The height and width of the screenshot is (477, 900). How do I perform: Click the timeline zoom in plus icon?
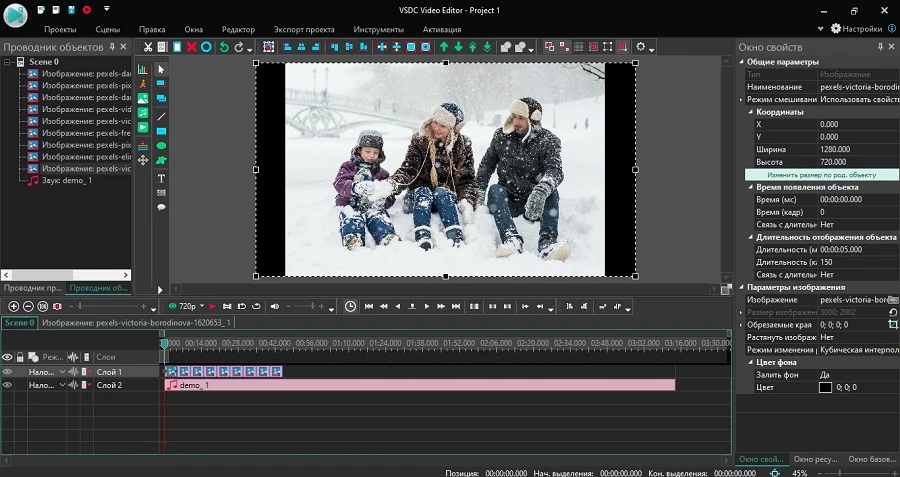(x=14, y=307)
